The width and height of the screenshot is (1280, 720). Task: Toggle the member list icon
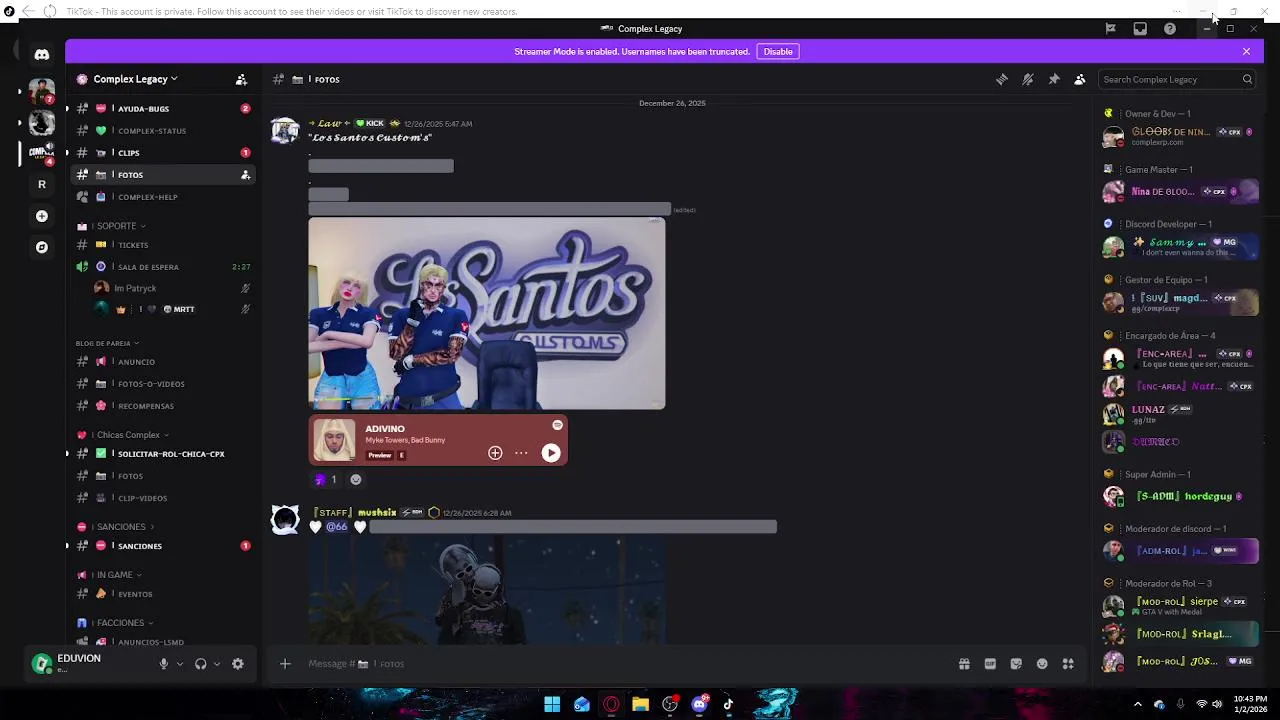[1080, 79]
